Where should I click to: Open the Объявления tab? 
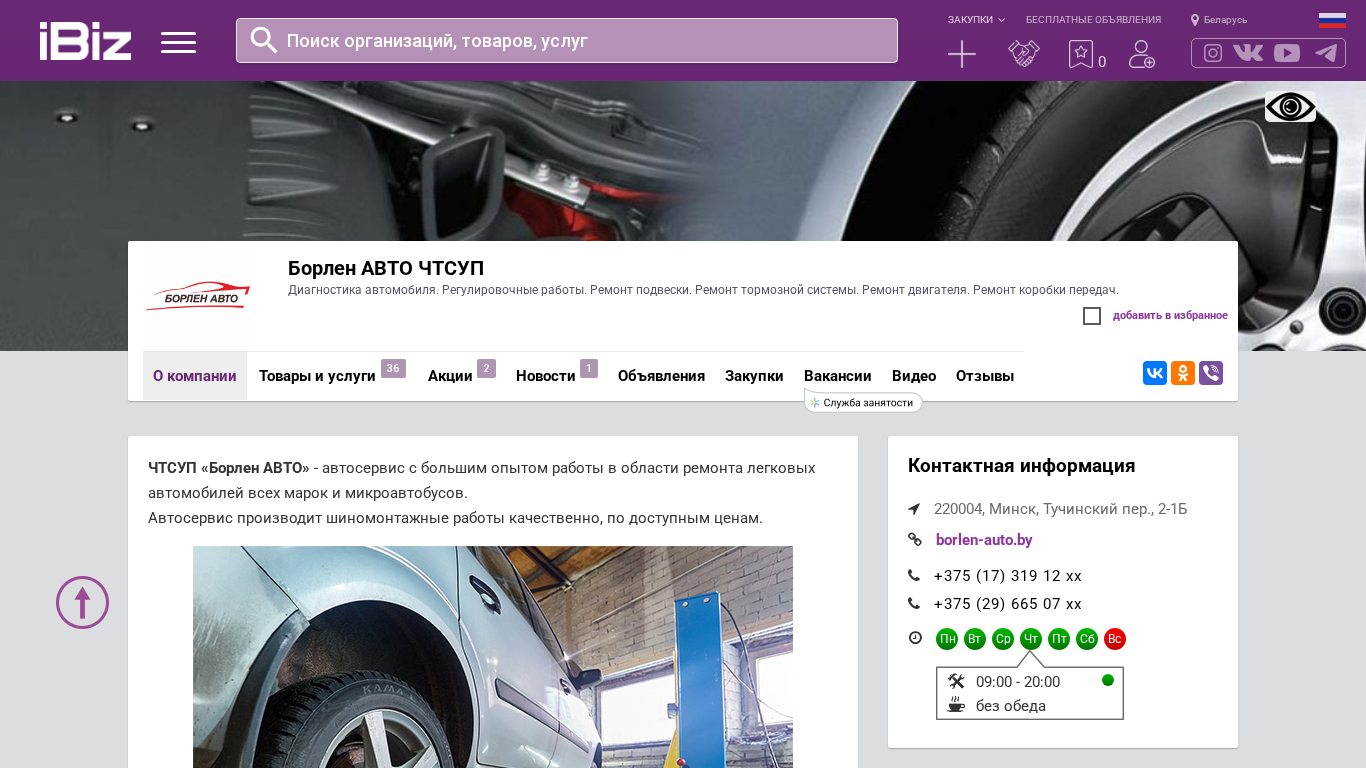(x=661, y=376)
